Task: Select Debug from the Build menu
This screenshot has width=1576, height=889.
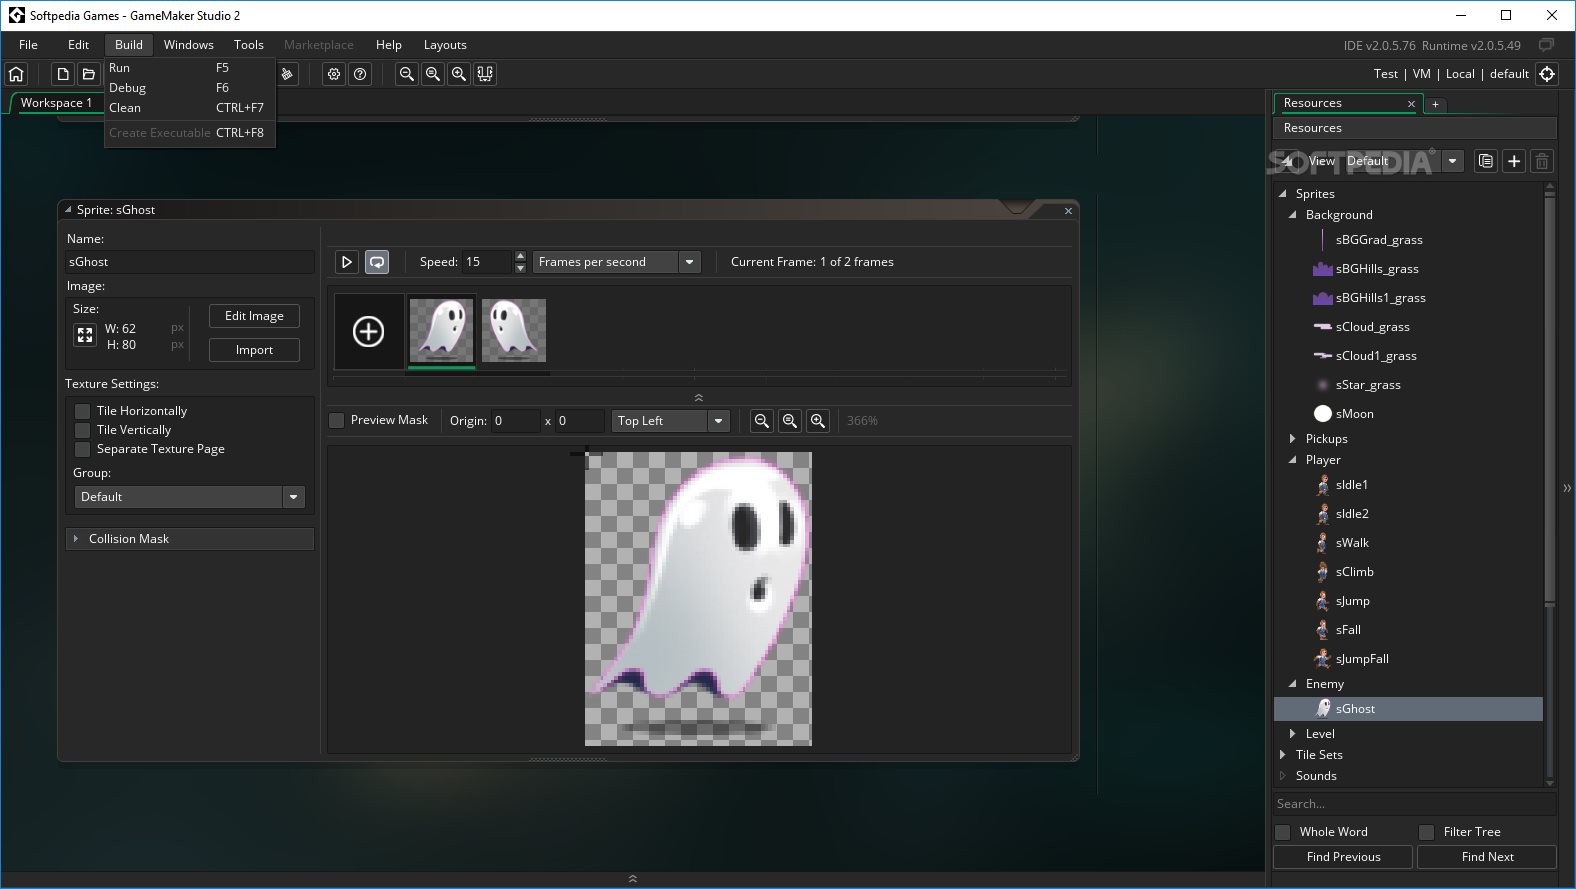Action: [x=189, y=88]
